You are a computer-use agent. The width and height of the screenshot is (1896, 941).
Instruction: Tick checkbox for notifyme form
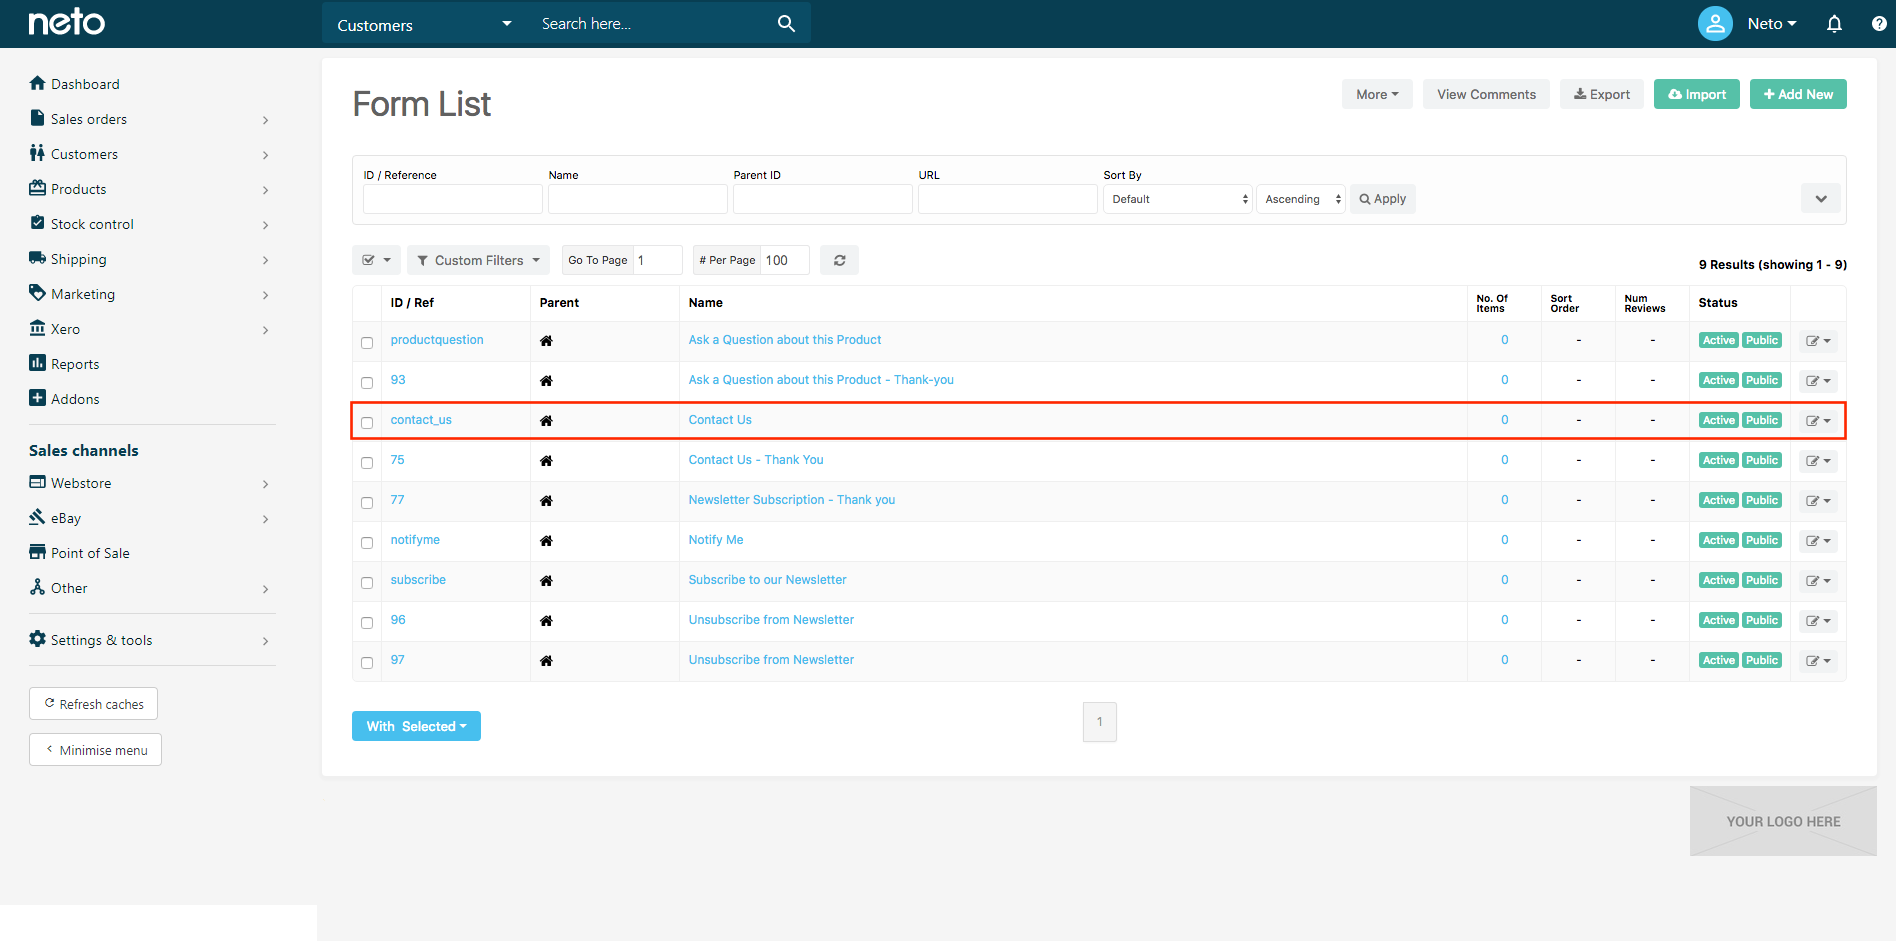tap(367, 543)
